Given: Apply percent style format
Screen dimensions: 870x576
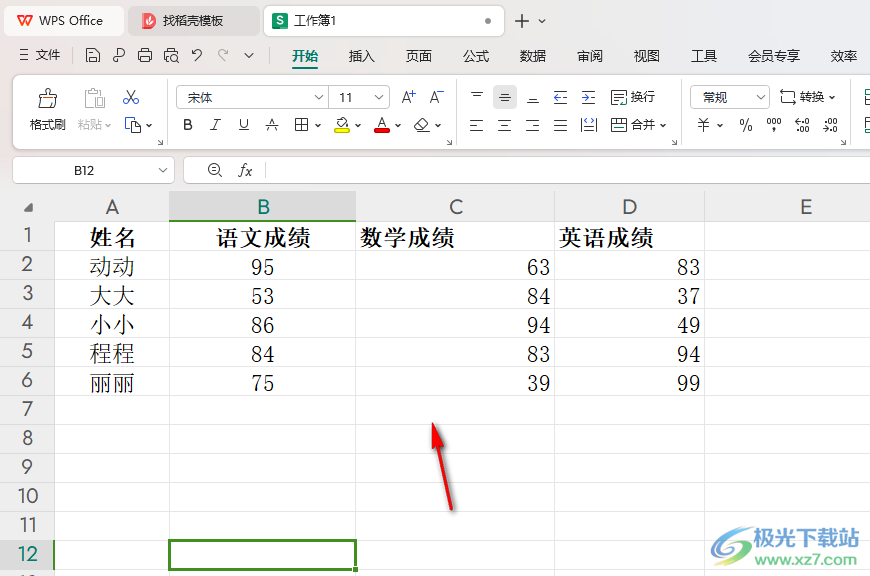Looking at the screenshot, I should (x=746, y=125).
